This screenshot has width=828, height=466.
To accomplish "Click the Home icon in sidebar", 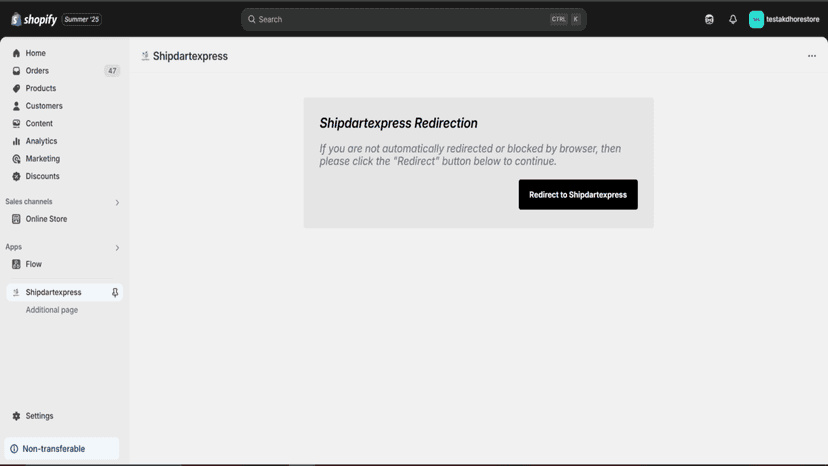I will (16, 53).
